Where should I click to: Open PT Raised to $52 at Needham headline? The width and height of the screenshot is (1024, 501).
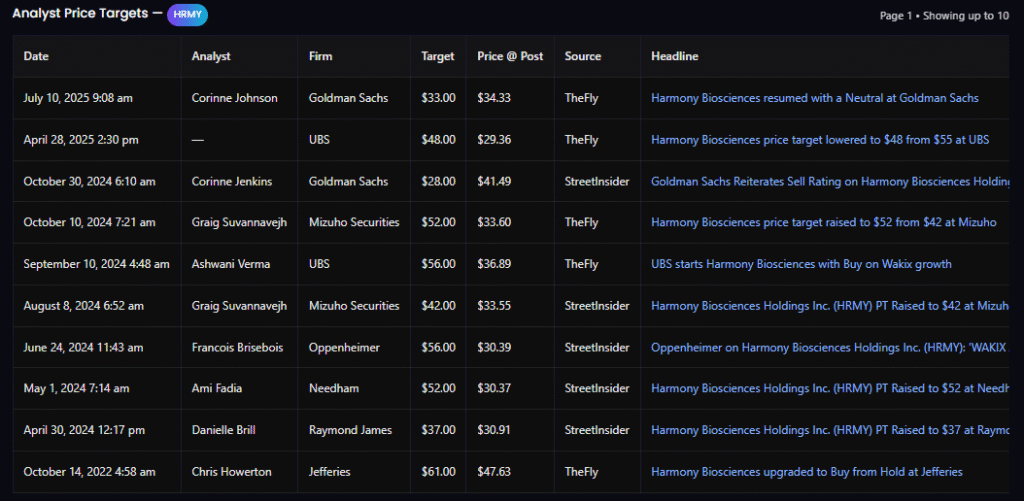click(x=828, y=389)
